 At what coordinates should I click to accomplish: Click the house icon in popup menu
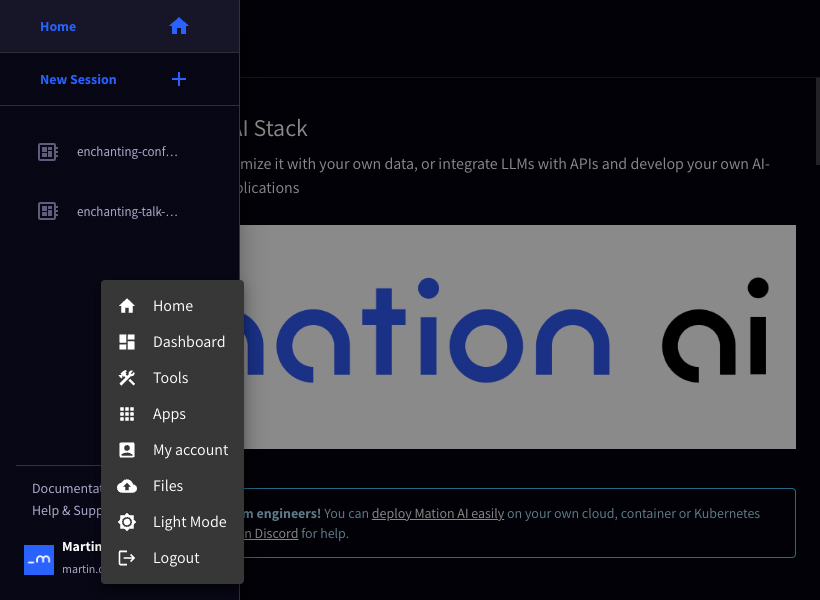(127, 305)
